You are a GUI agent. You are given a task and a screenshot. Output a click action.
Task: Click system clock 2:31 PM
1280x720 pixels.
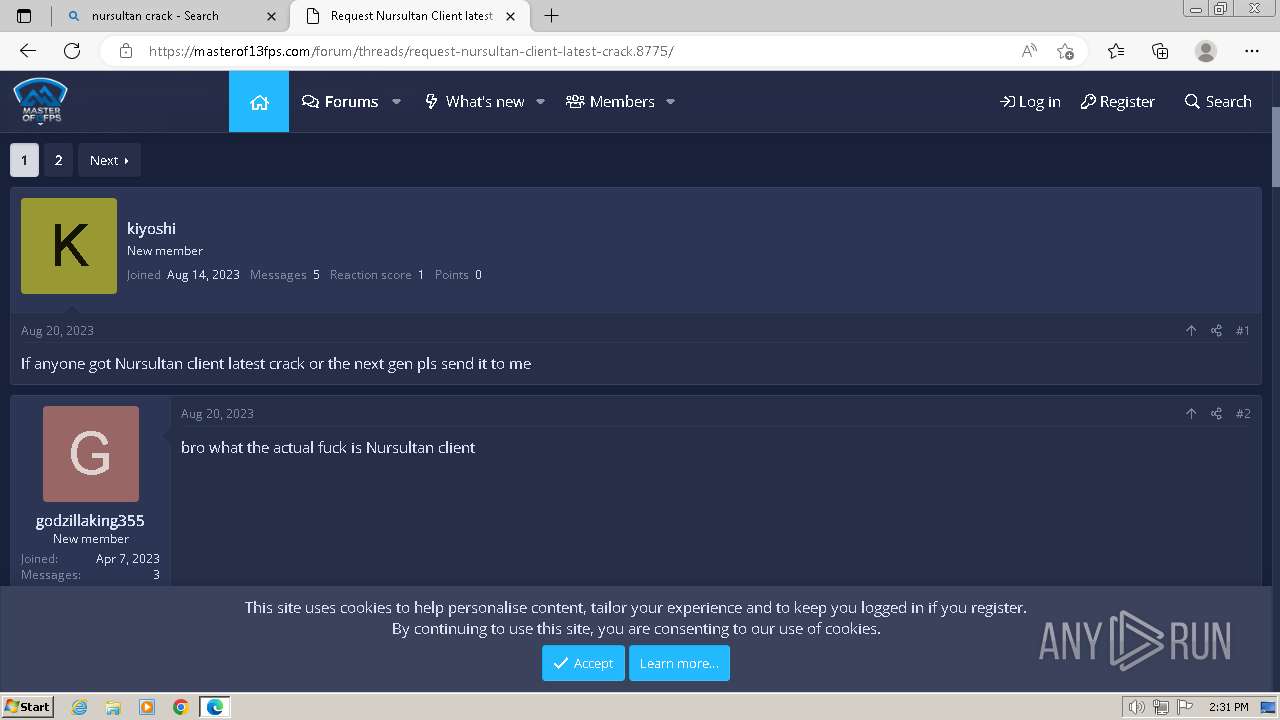click(x=1228, y=707)
